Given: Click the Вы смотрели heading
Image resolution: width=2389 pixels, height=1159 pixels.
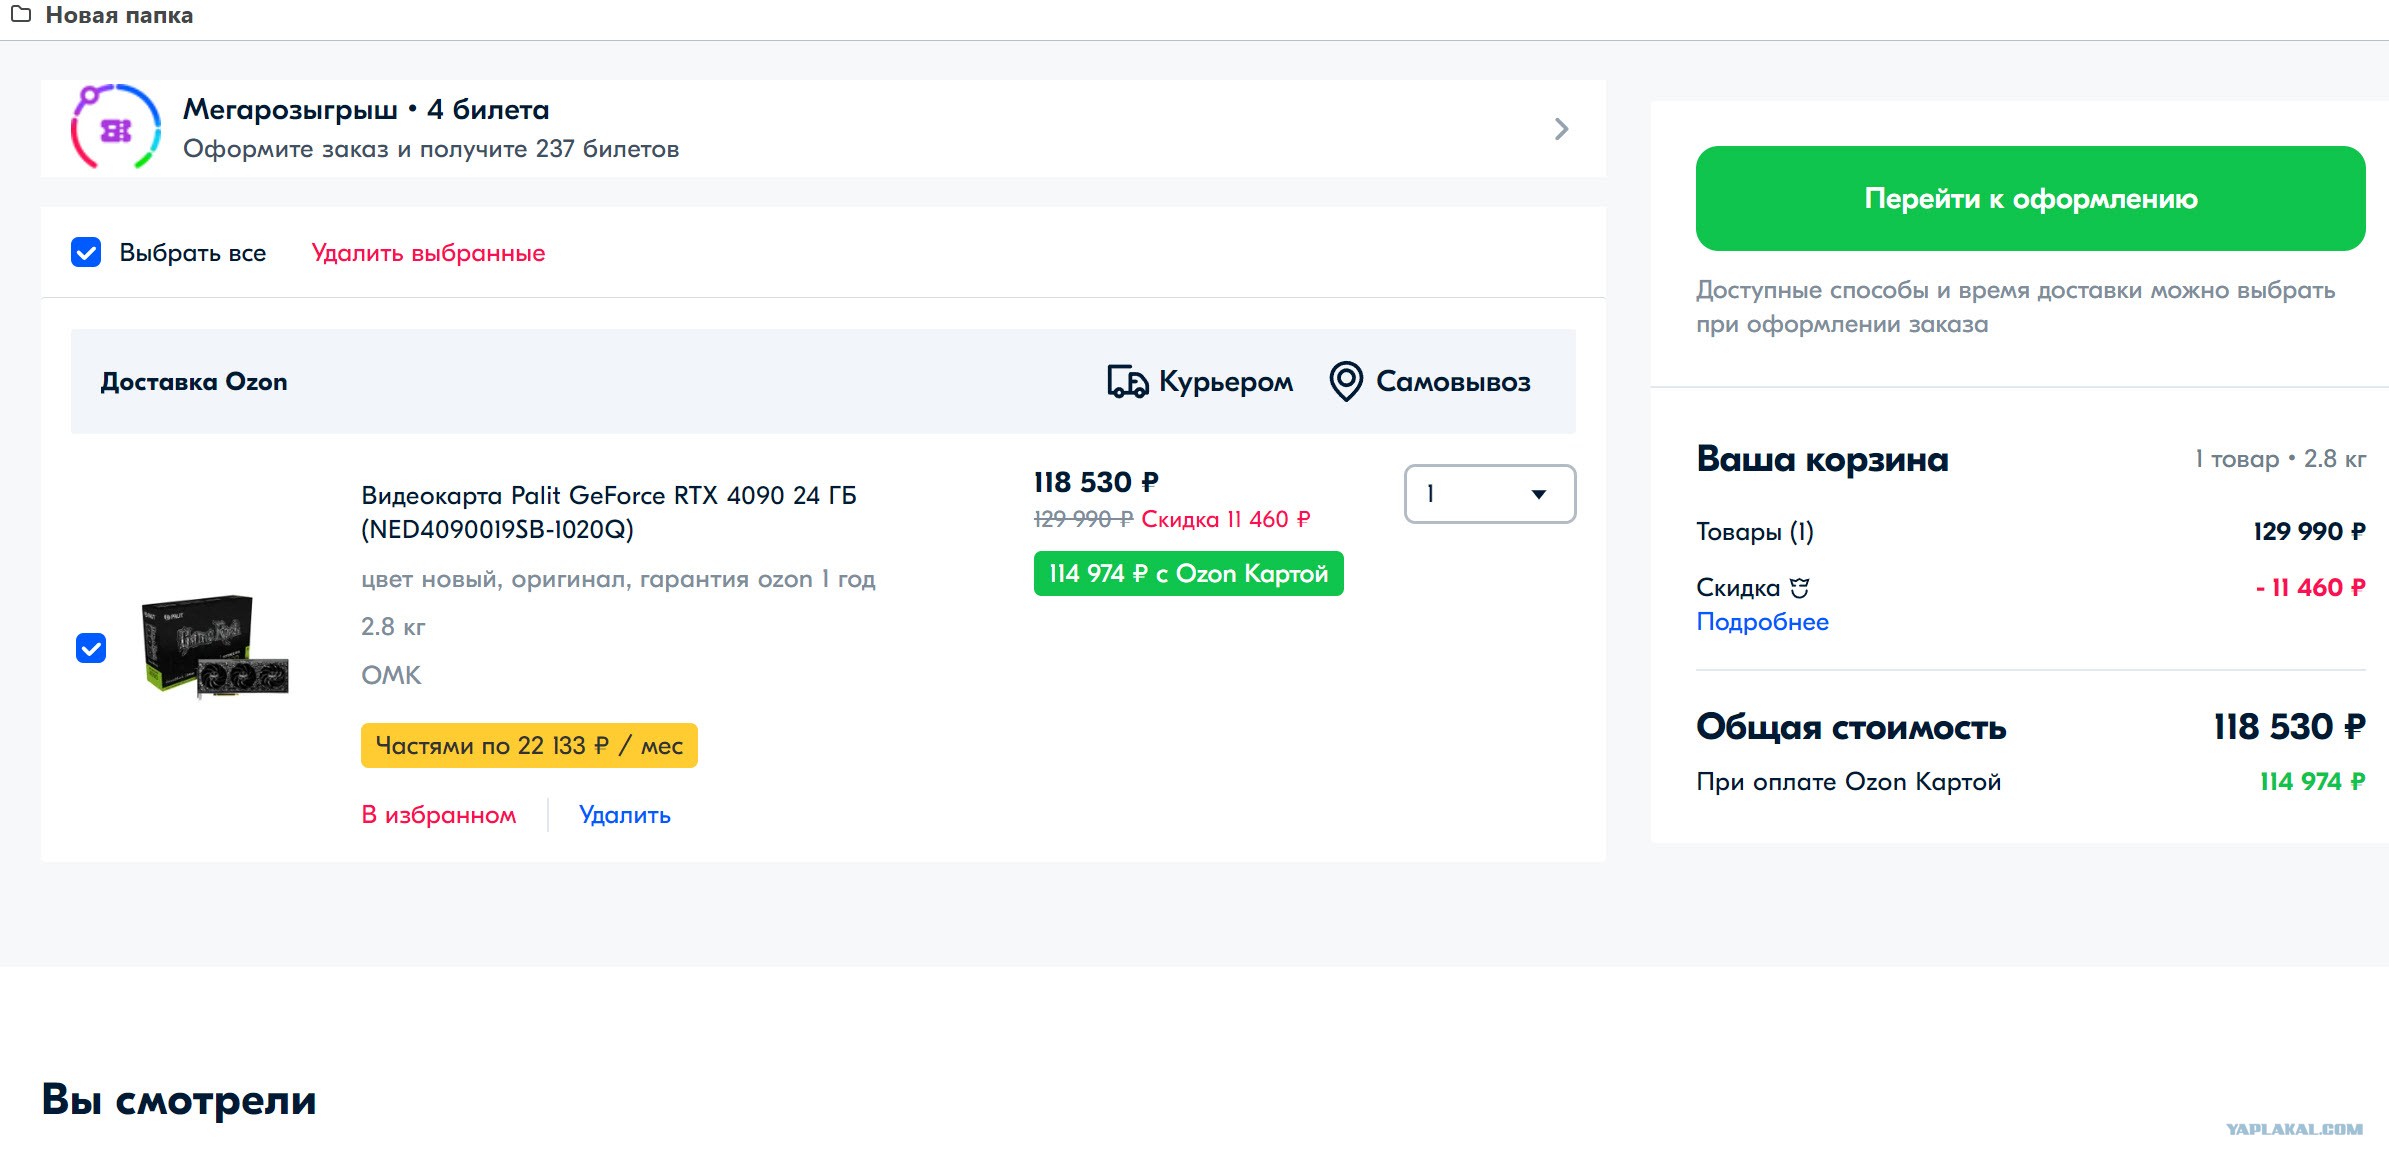Looking at the screenshot, I should [x=179, y=1099].
